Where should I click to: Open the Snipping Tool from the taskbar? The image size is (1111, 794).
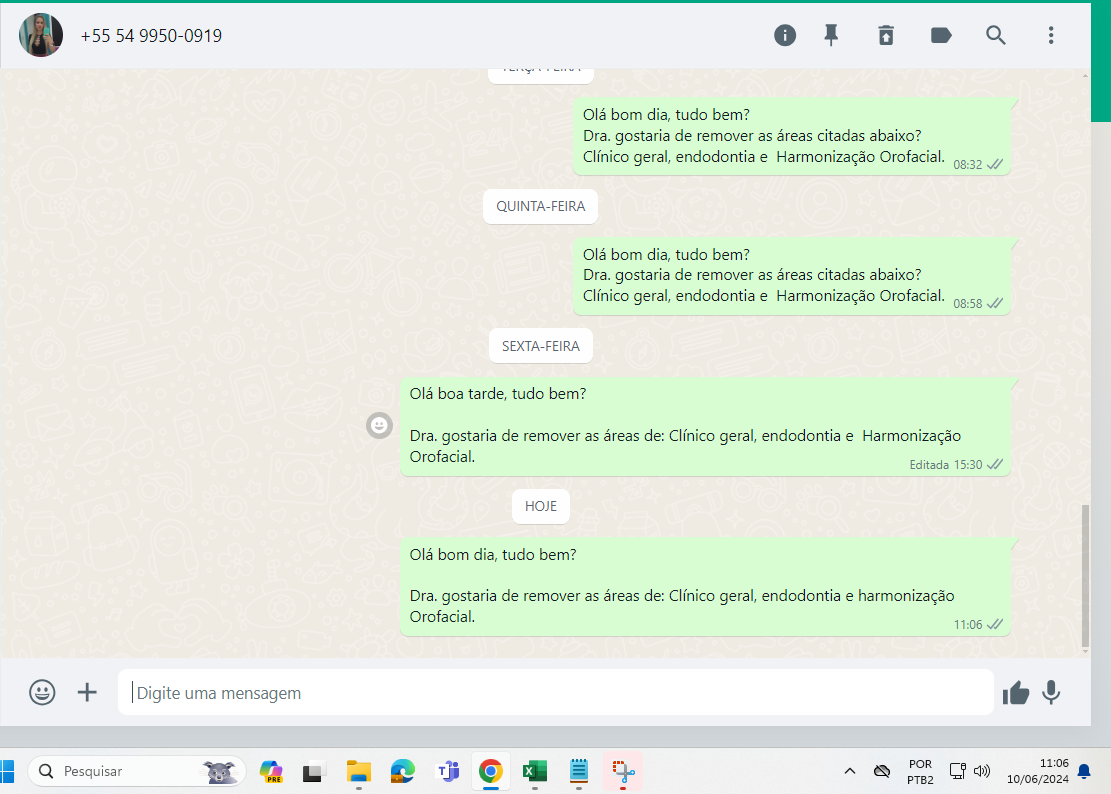624,771
